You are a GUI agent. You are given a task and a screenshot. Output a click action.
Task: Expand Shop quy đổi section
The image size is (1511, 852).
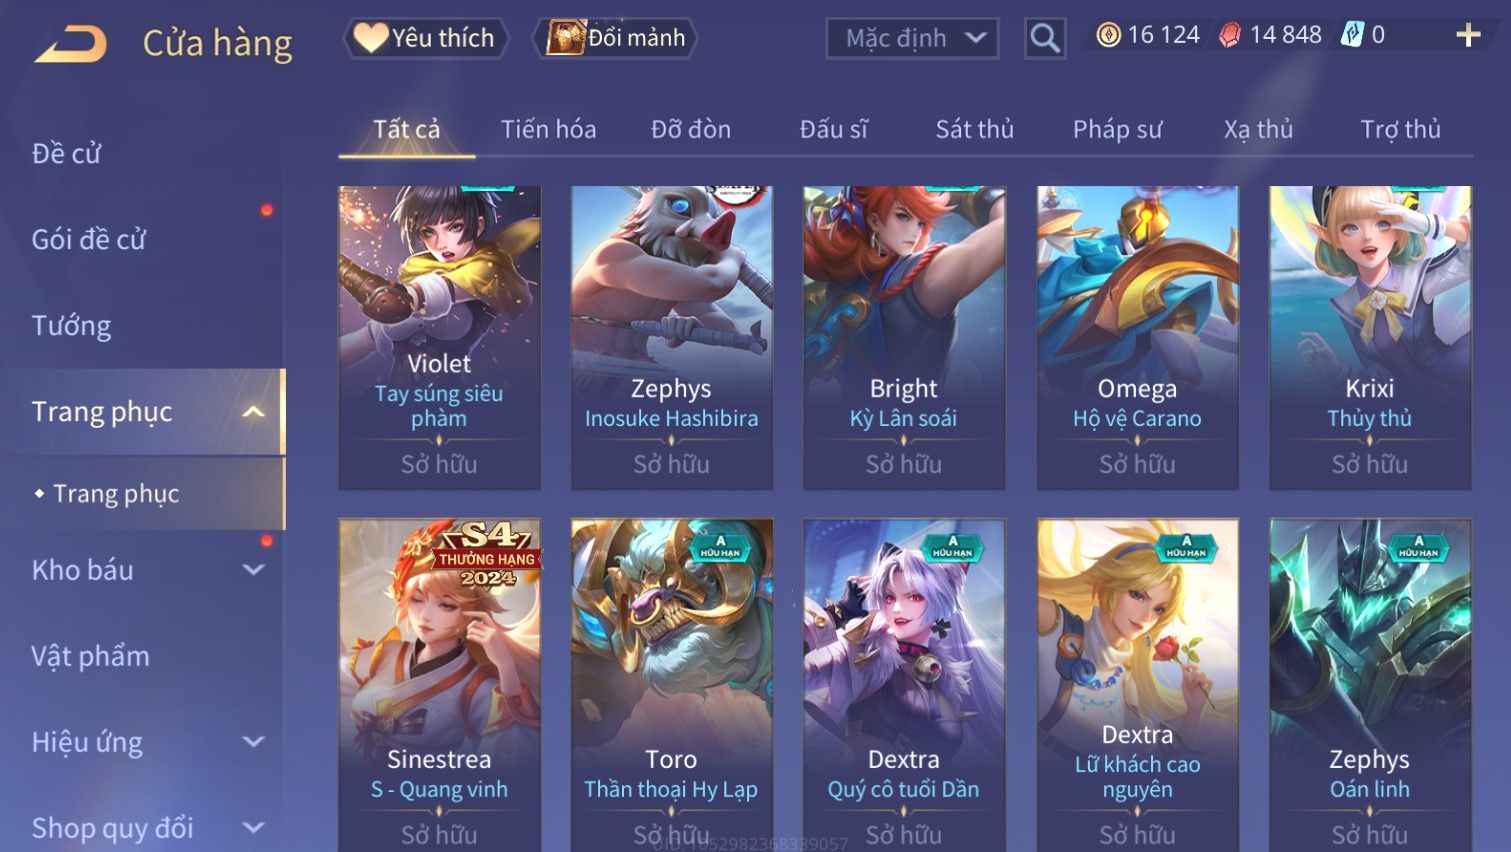[254, 828]
